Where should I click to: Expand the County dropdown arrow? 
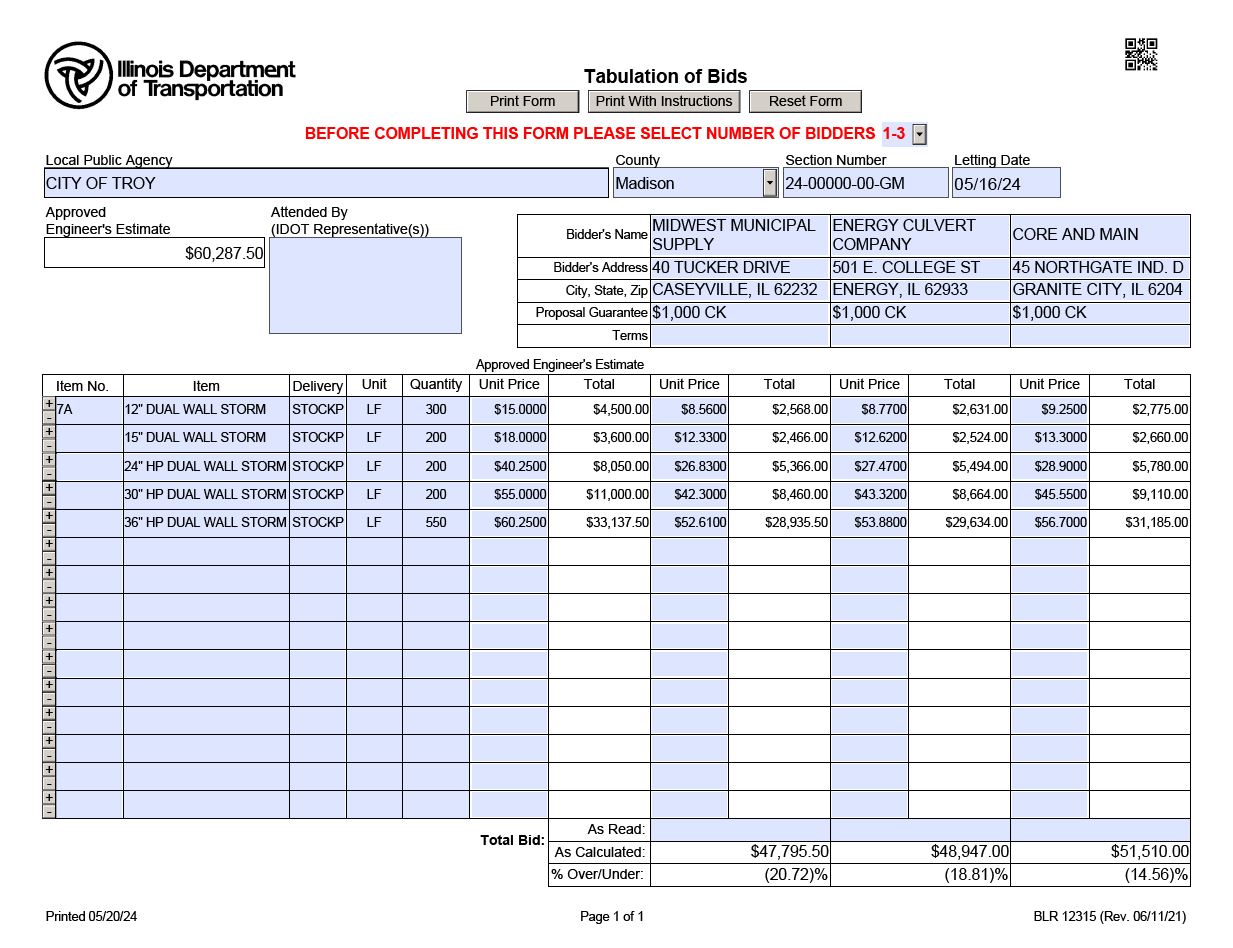pyautogui.click(x=769, y=183)
